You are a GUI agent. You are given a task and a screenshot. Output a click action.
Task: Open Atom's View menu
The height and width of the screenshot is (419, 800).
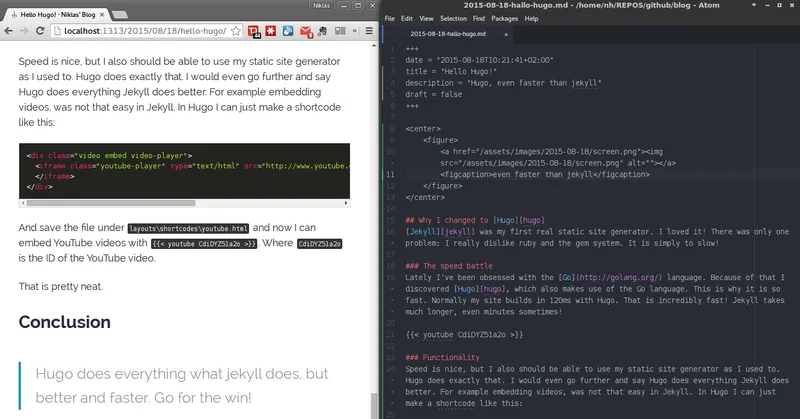[x=427, y=18]
